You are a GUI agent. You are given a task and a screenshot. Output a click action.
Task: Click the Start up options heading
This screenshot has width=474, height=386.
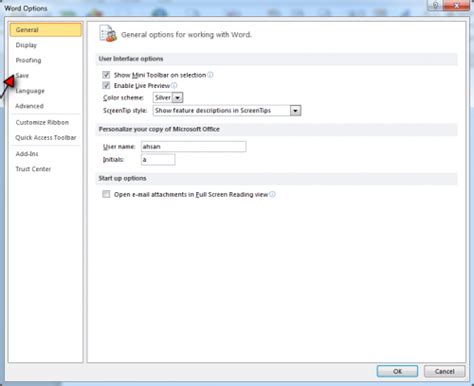pos(122,178)
